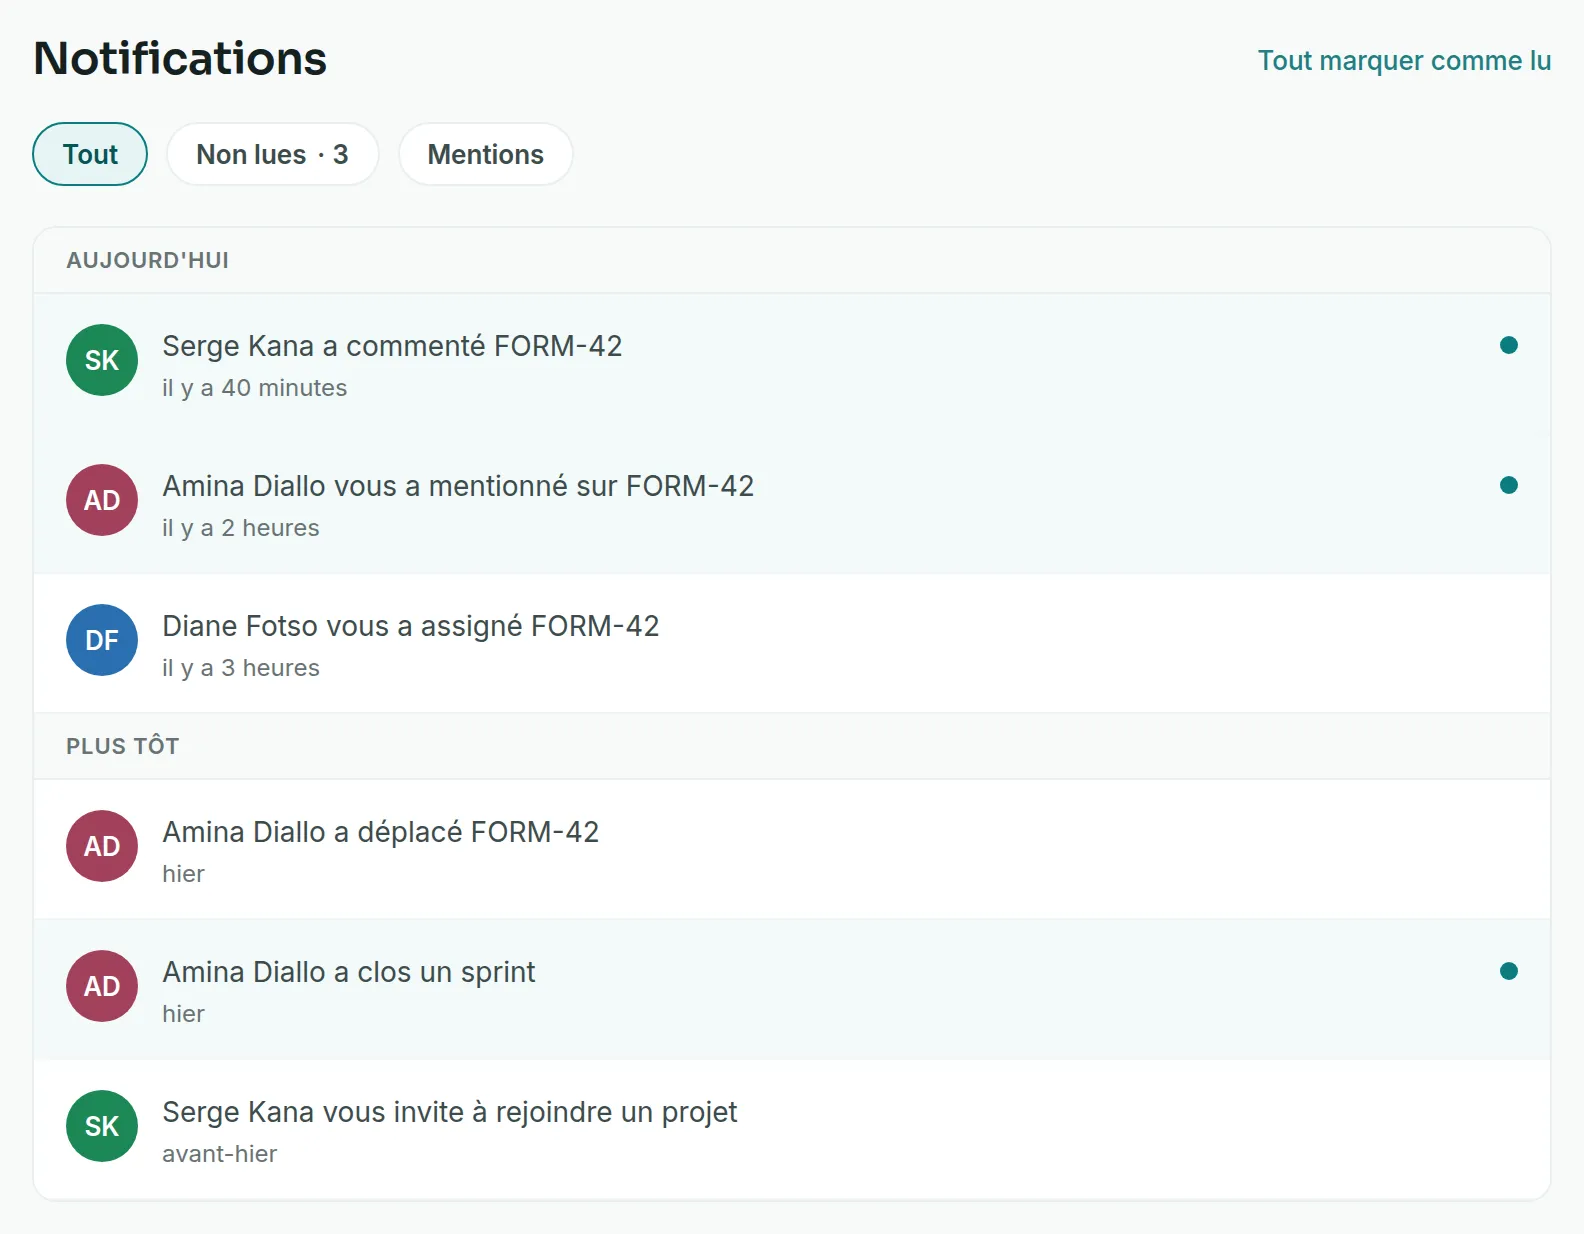Open the Mentions tab

pyautogui.click(x=486, y=154)
